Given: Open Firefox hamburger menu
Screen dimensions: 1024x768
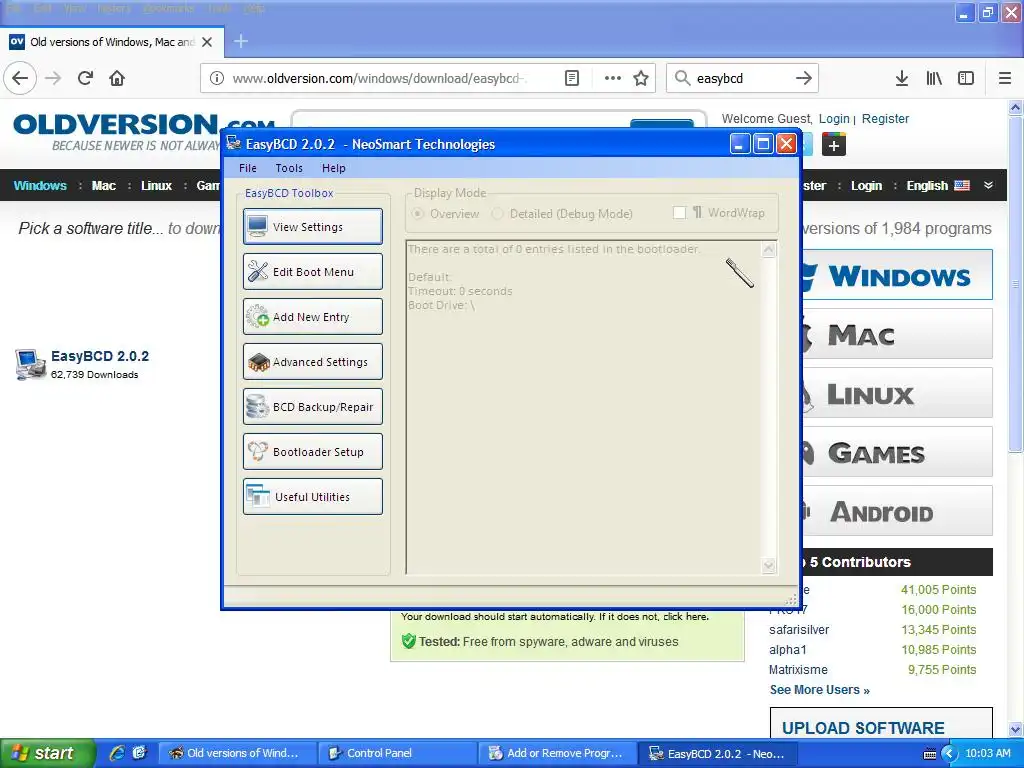Looking at the screenshot, I should (1005, 78).
